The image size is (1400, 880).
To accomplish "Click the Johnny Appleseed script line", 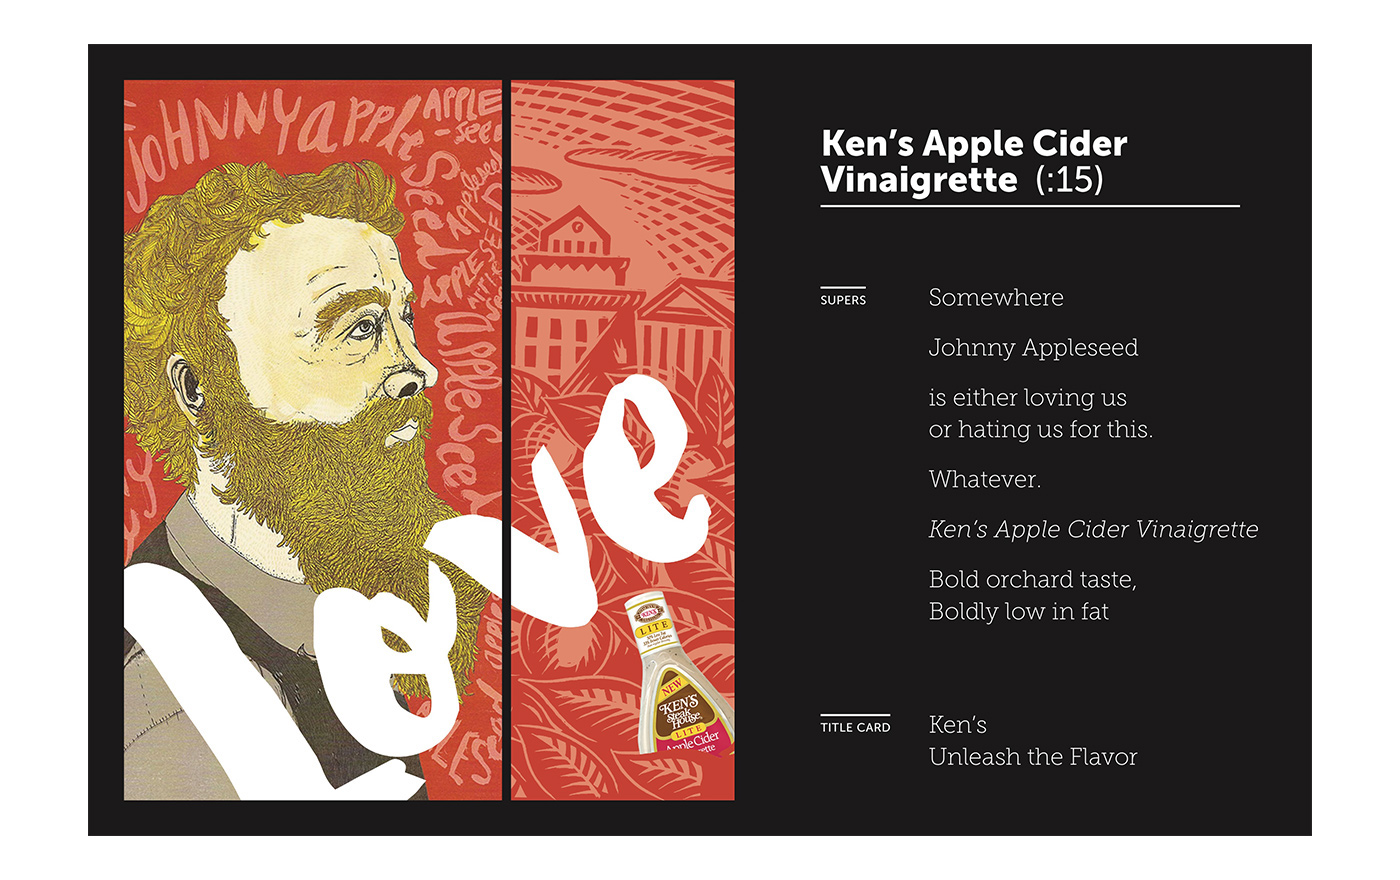I will (x=1033, y=348).
